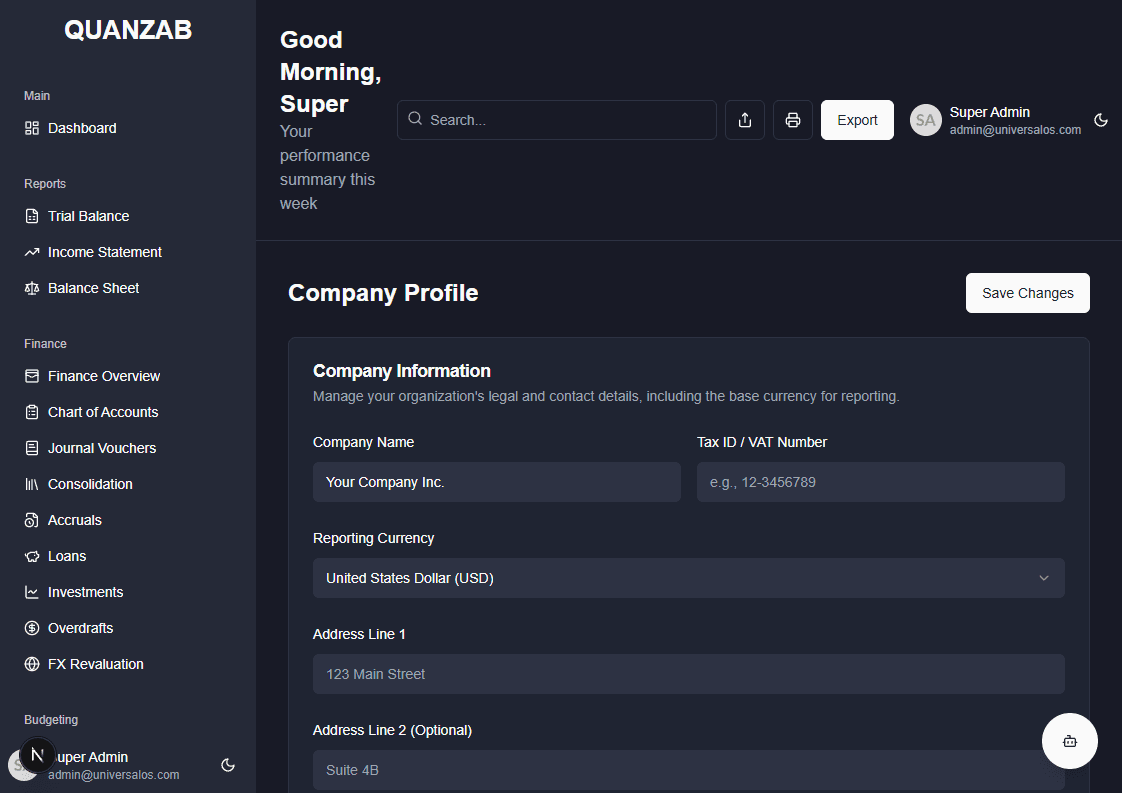Click the Balance Sheet scales icon

[x=31, y=288]
